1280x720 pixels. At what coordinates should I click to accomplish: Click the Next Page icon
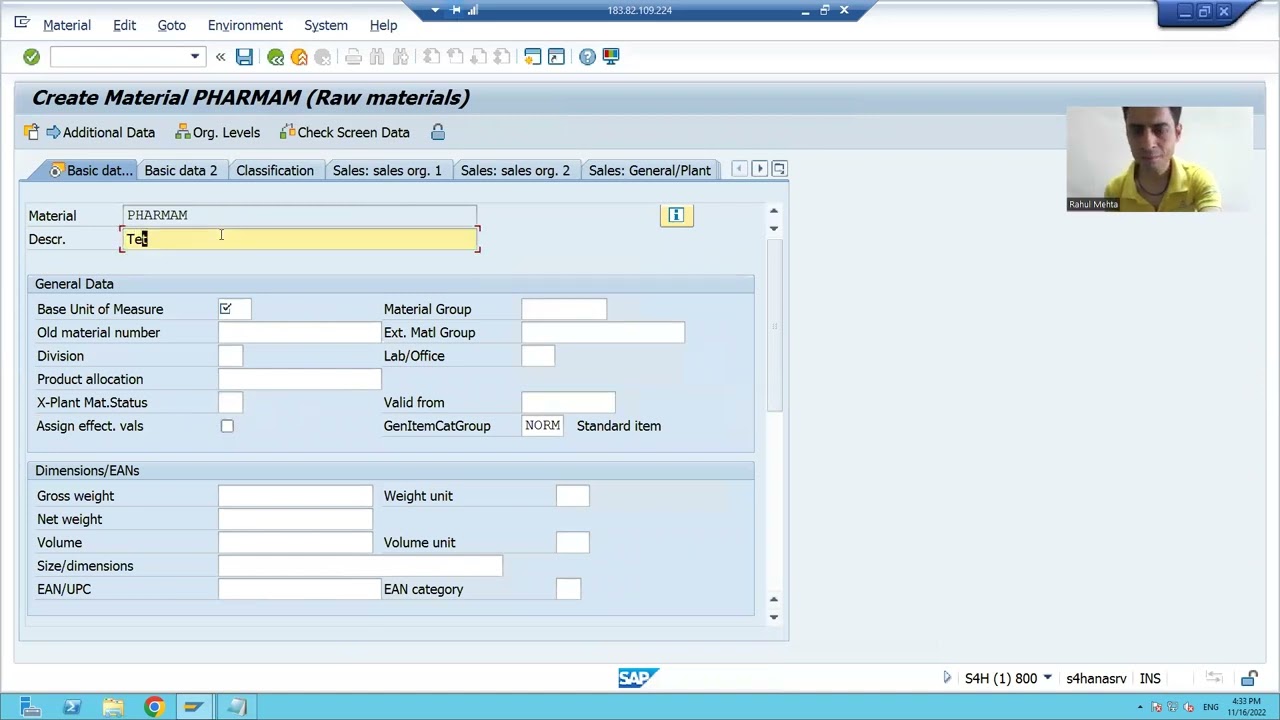click(x=479, y=57)
